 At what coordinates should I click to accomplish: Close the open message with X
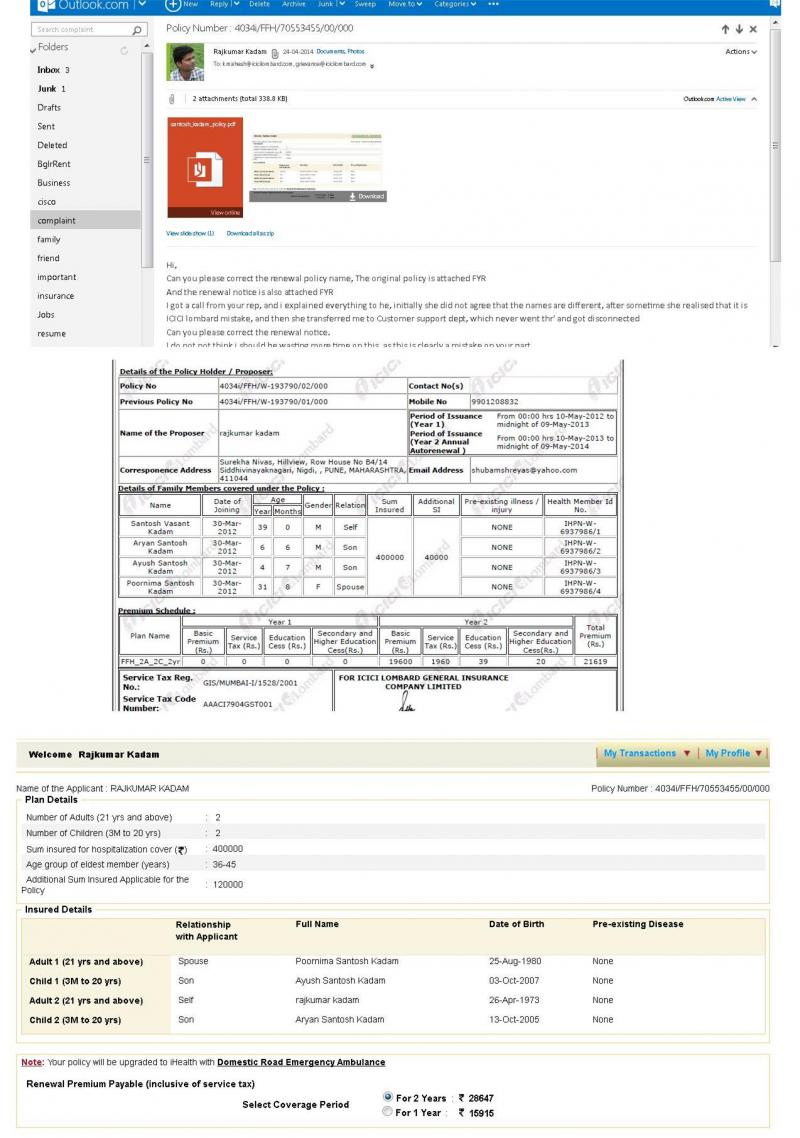[753, 29]
